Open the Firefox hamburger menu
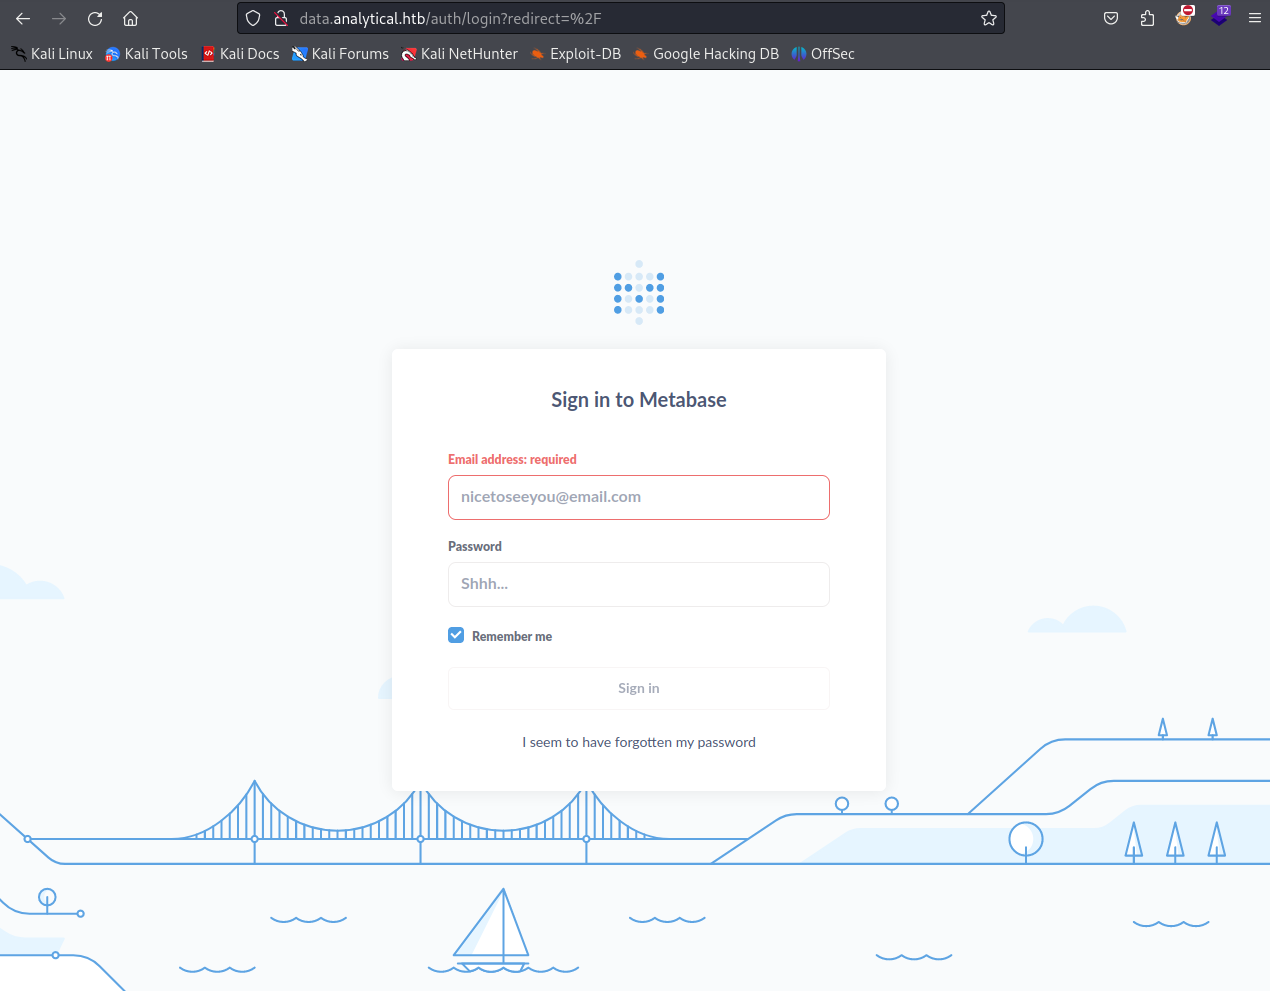This screenshot has width=1270, height=991. [x=1255, y=18]
